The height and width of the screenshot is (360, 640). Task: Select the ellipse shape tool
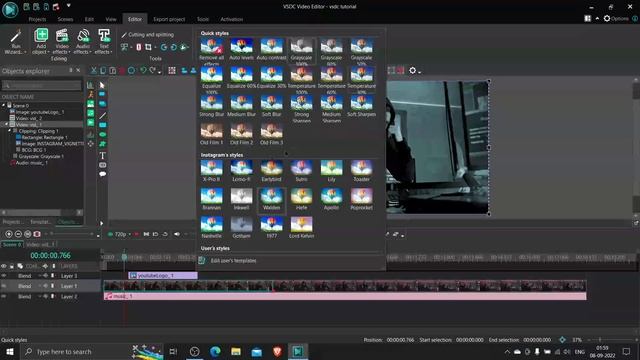(x=102, y=135)
